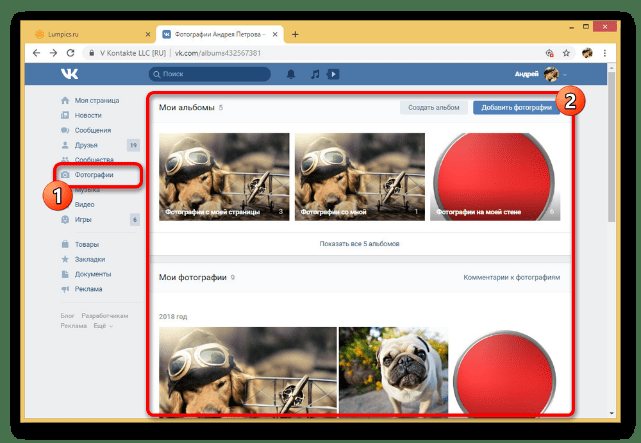Open Документы in sidebar
Viewport: 641px width, 443px height.
(93, 274)
